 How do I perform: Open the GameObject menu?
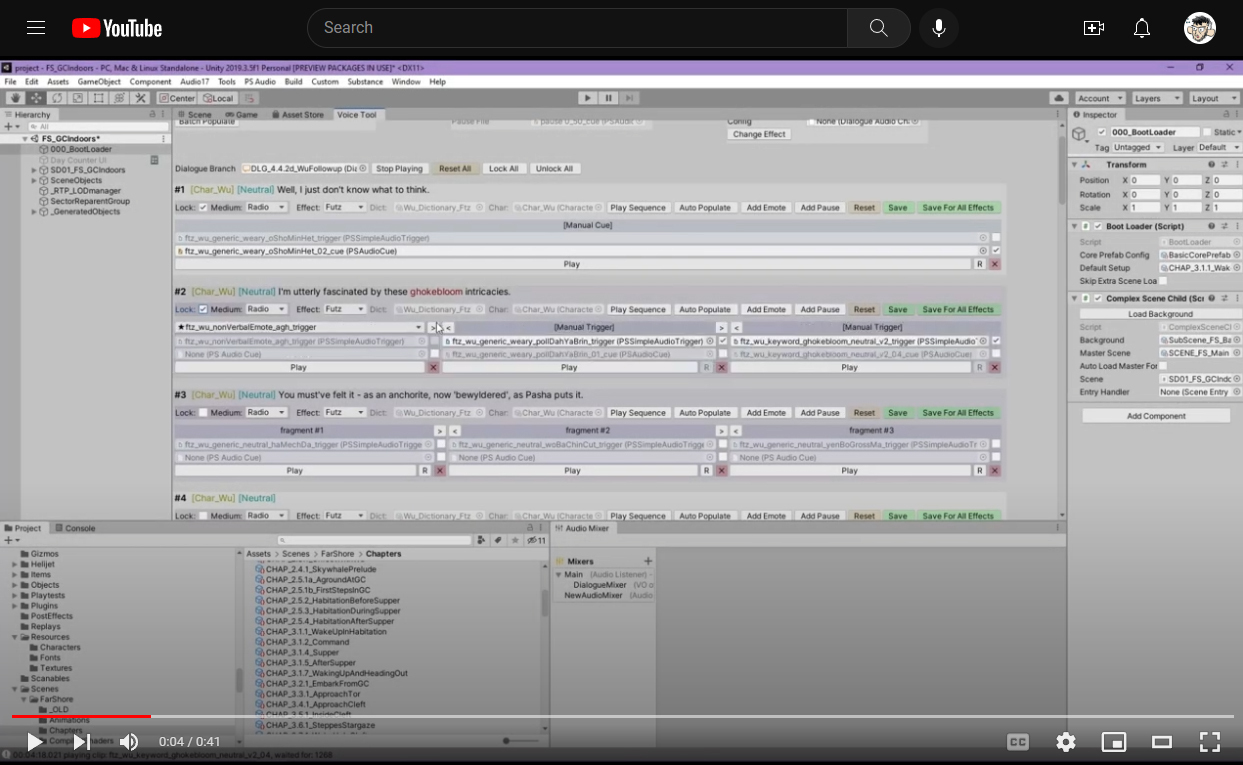click(x=99, y=82)
